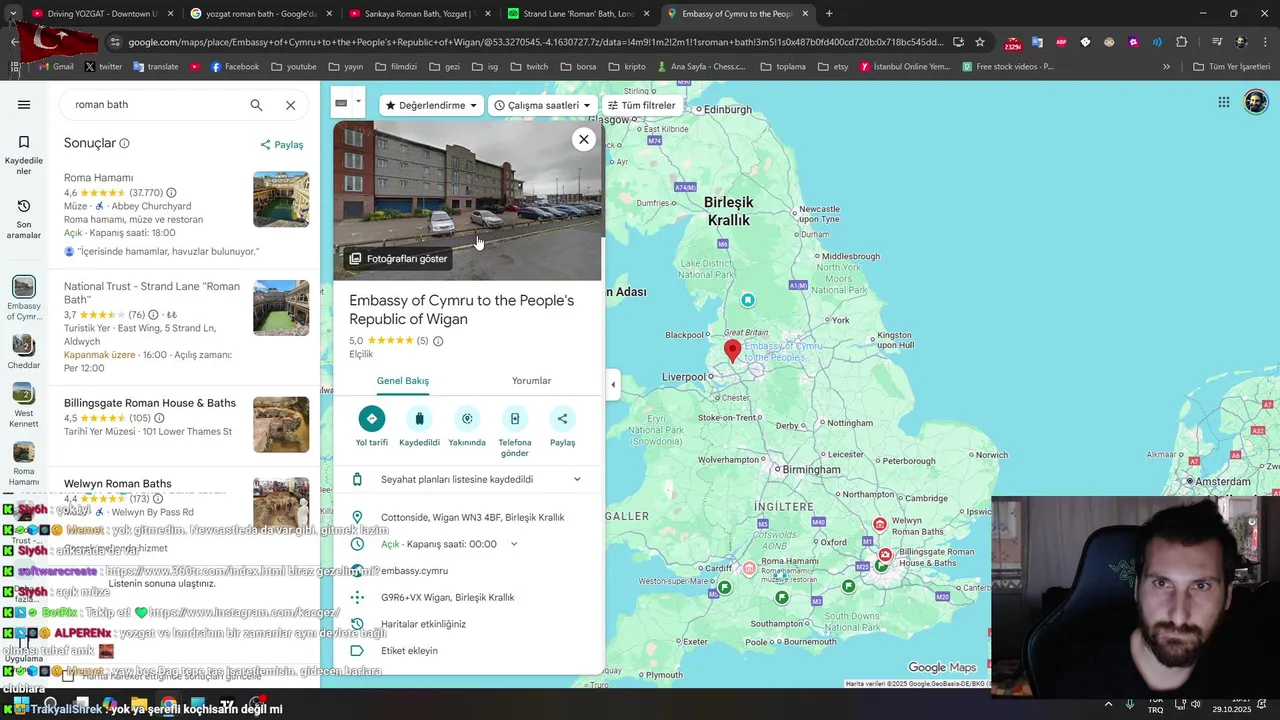Expand Seyahat planları listesine kaydedildi row

[468, 480]
